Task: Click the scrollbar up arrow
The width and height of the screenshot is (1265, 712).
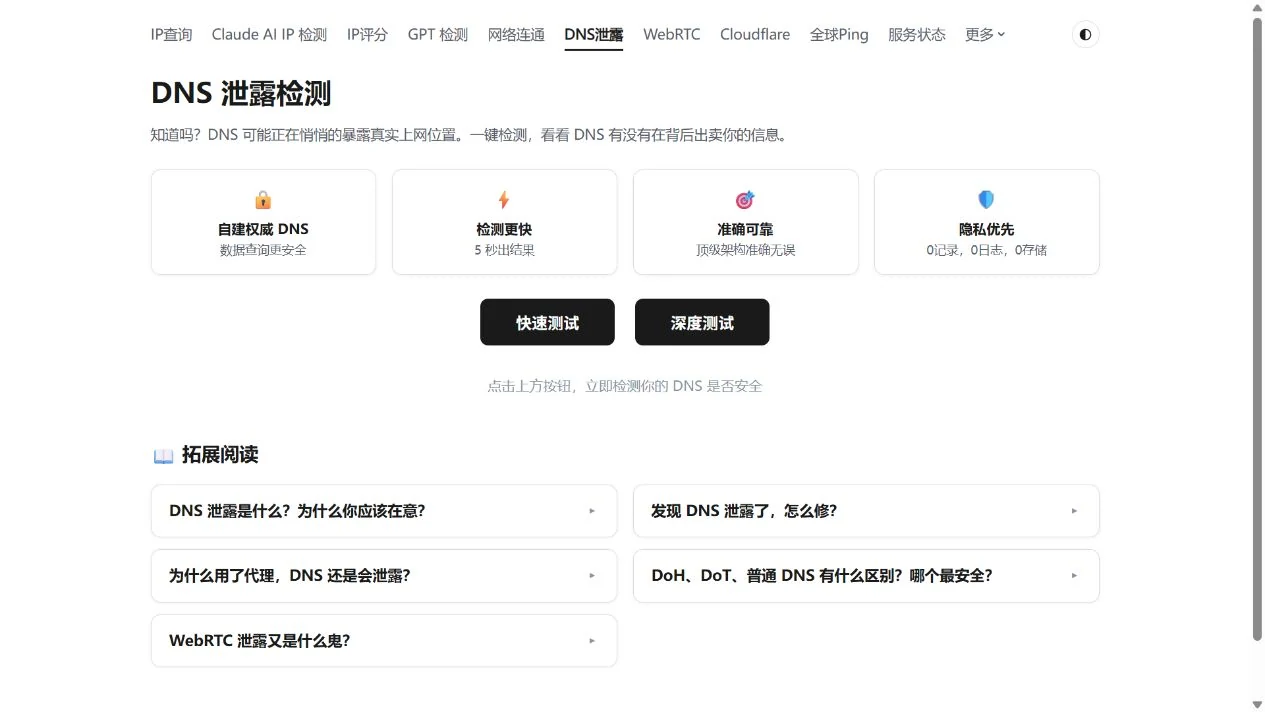Action: 1257,8
